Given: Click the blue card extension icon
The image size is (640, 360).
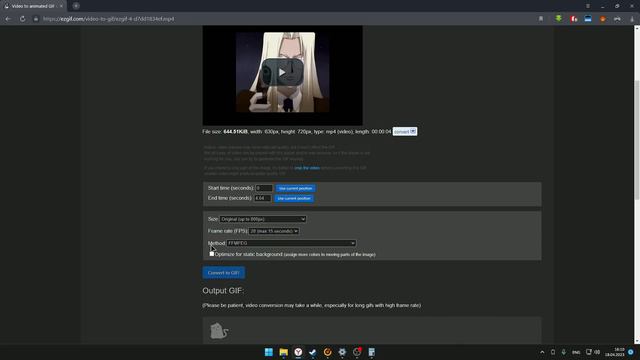Looking at the screenshot, I should 588,19.
